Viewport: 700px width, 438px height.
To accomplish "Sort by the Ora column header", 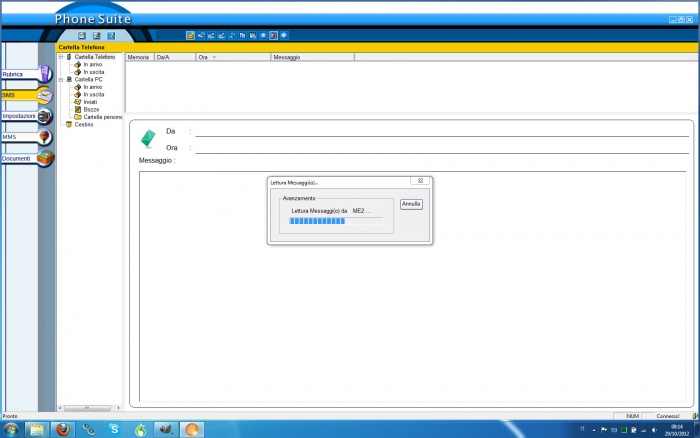I will point(233,57).
